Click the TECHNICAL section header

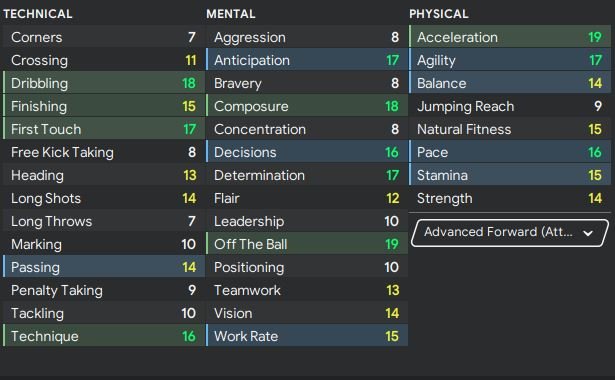(x=38, y=14)
